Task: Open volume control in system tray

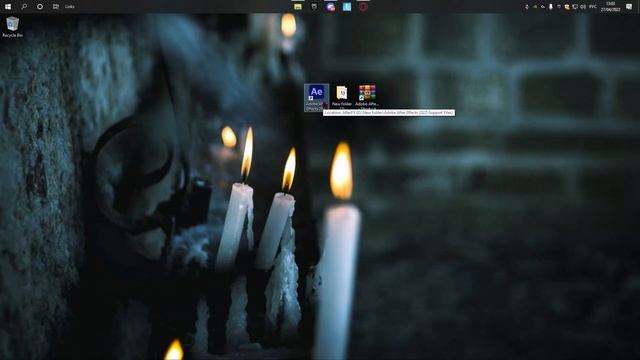Action: point(583,7)
